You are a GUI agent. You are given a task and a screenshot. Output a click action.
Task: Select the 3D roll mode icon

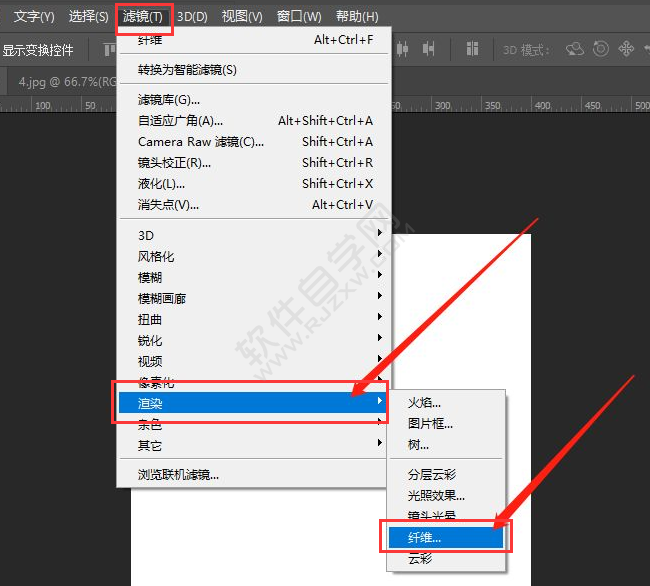[601, 49]
